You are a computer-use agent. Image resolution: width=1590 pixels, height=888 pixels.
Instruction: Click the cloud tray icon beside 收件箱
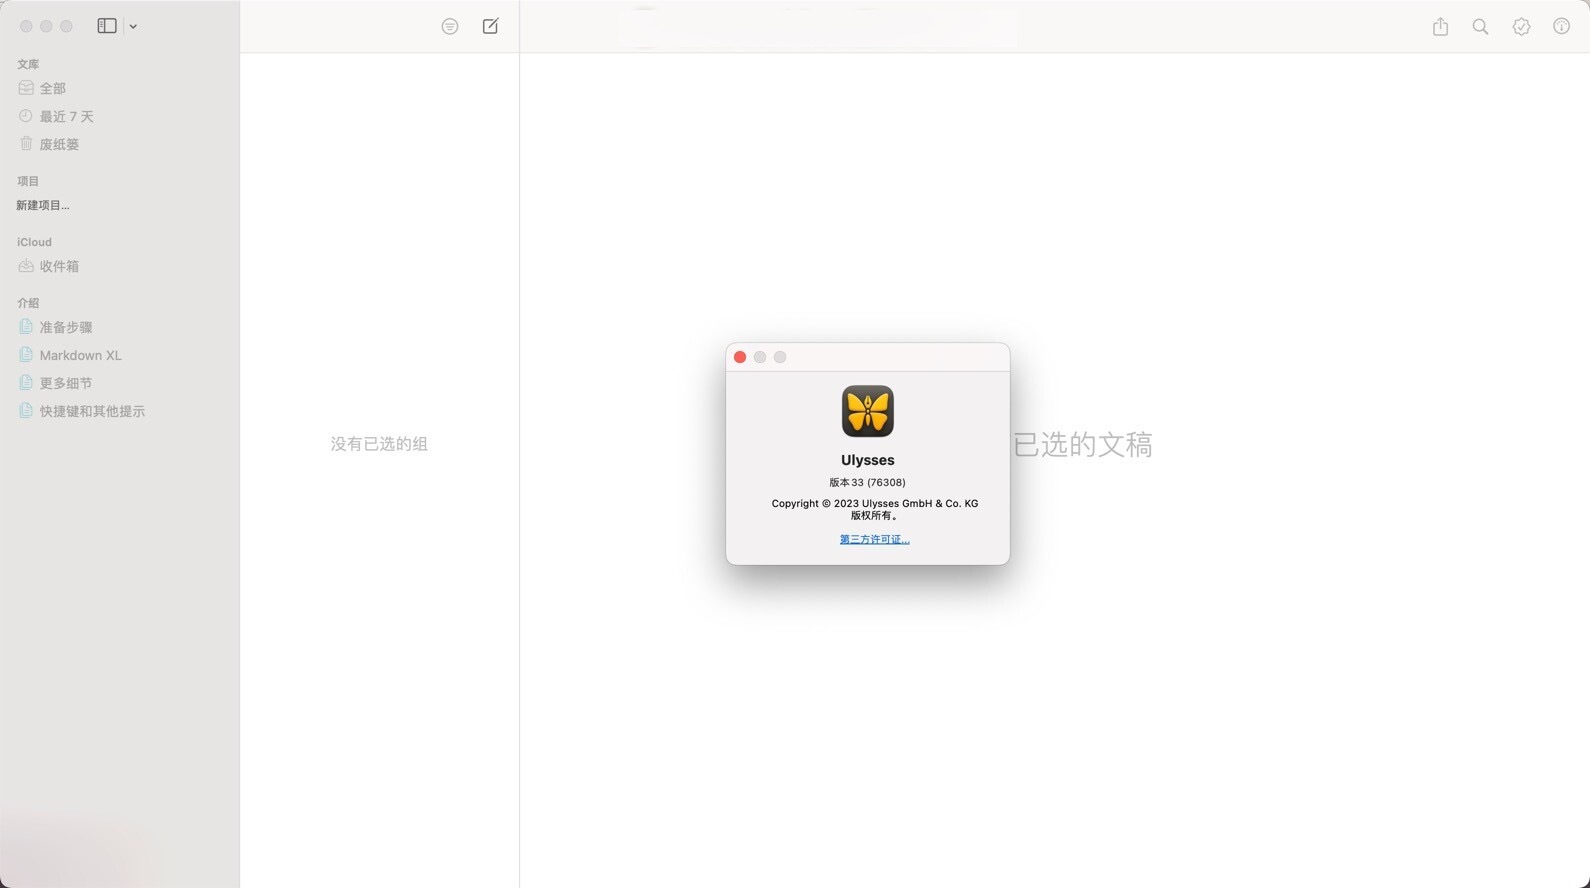point(26,266)
